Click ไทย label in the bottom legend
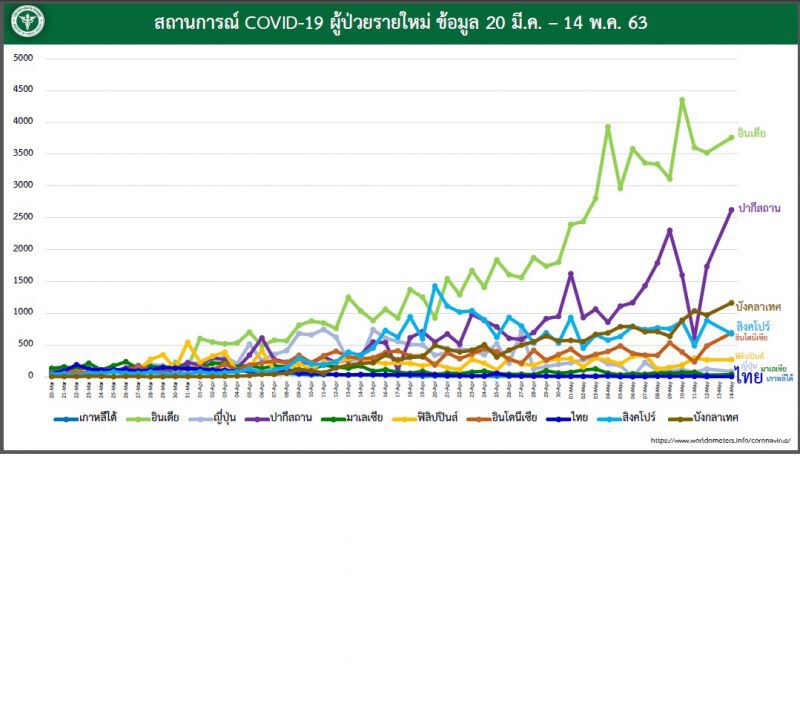This screenshot has height=712, width=800. tap(580, 418)
